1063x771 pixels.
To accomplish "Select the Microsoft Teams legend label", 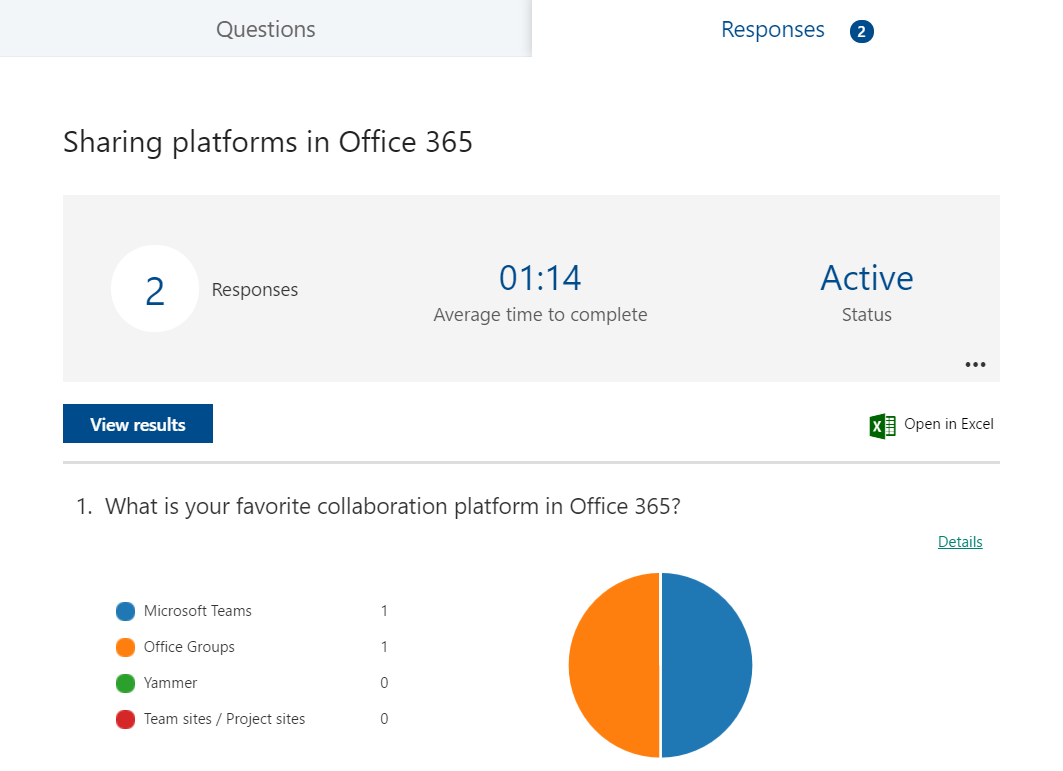I will [197, 611].
